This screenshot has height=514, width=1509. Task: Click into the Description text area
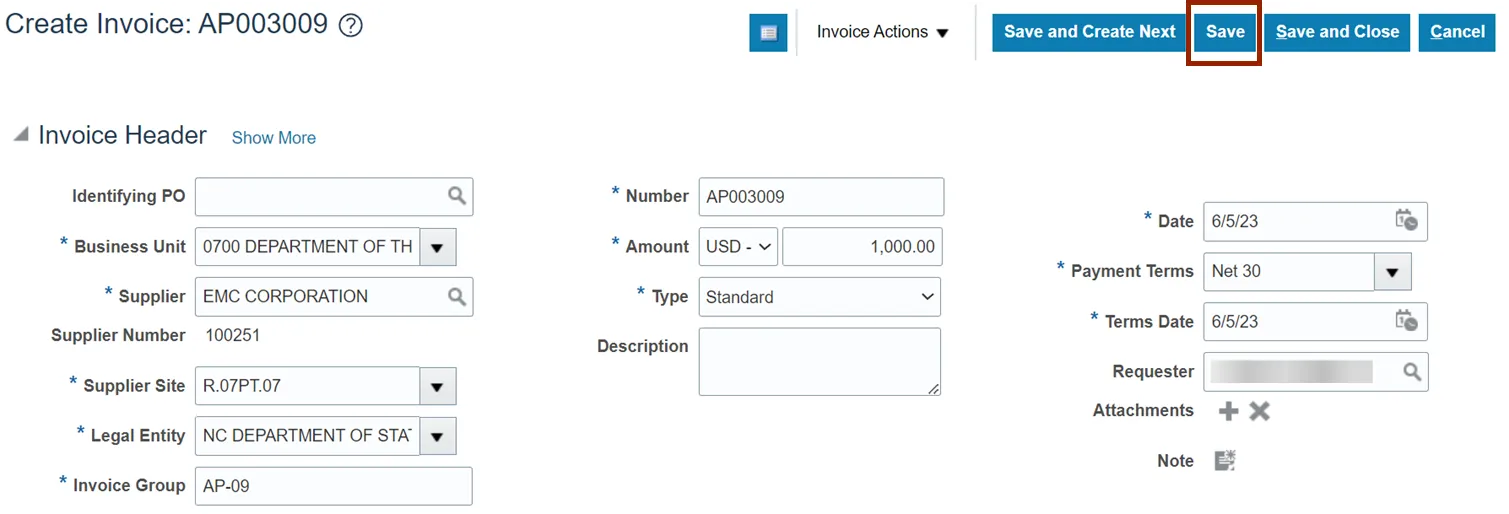pyautogui.click(x=819, y=361)
